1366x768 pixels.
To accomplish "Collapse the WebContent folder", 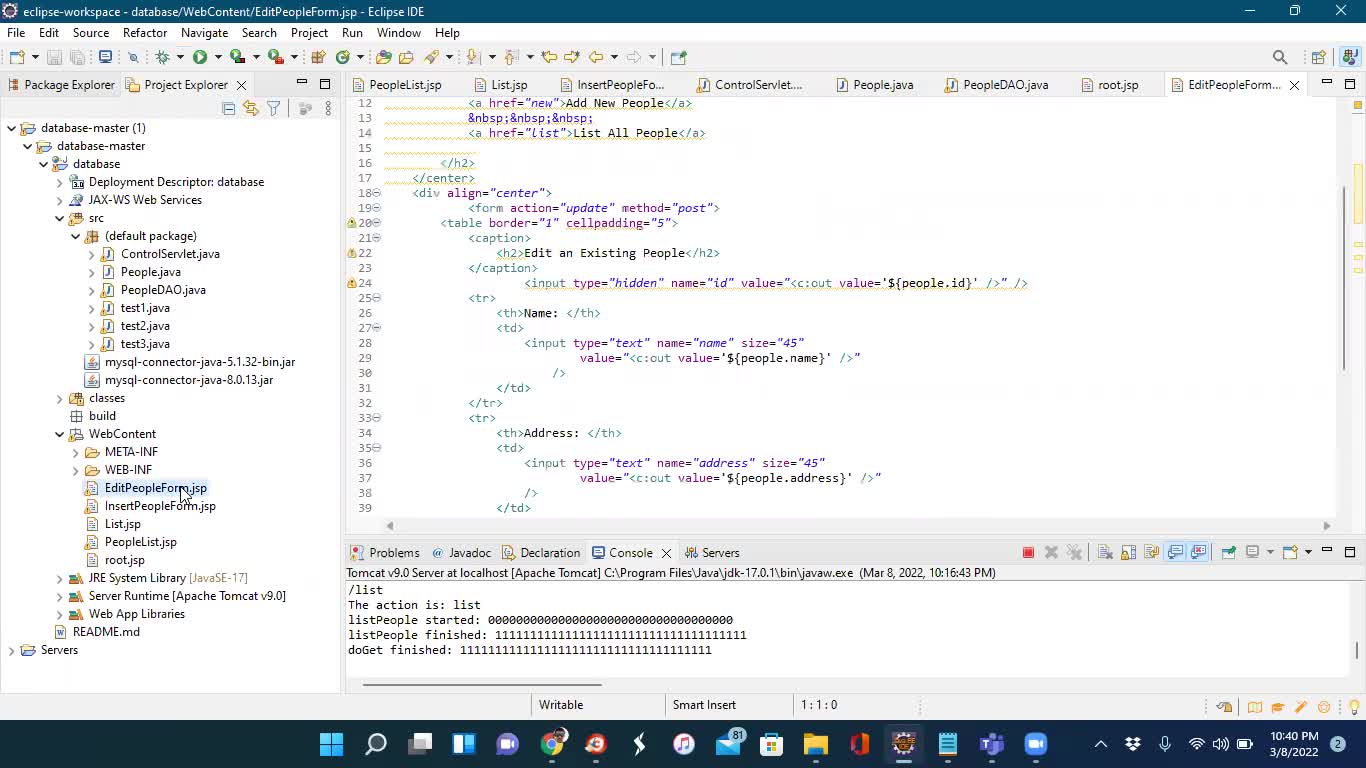I will (x=59, y=434).
